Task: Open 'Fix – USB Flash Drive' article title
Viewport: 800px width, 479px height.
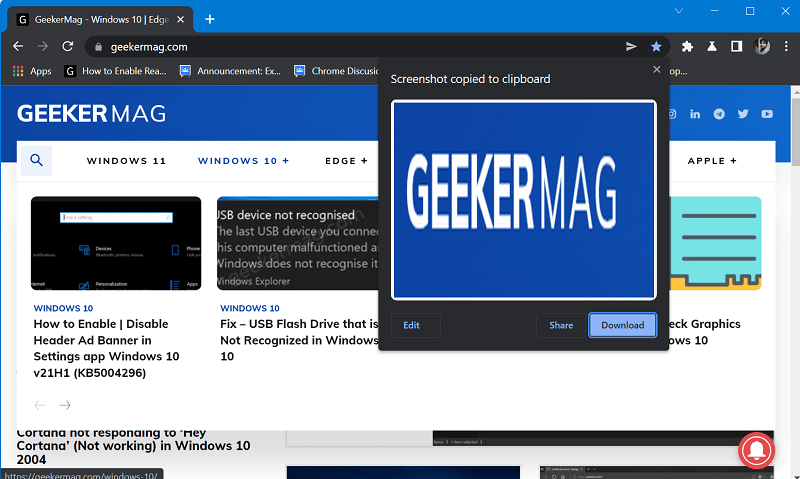Action: pyautogui.click(x=299, y=340)
